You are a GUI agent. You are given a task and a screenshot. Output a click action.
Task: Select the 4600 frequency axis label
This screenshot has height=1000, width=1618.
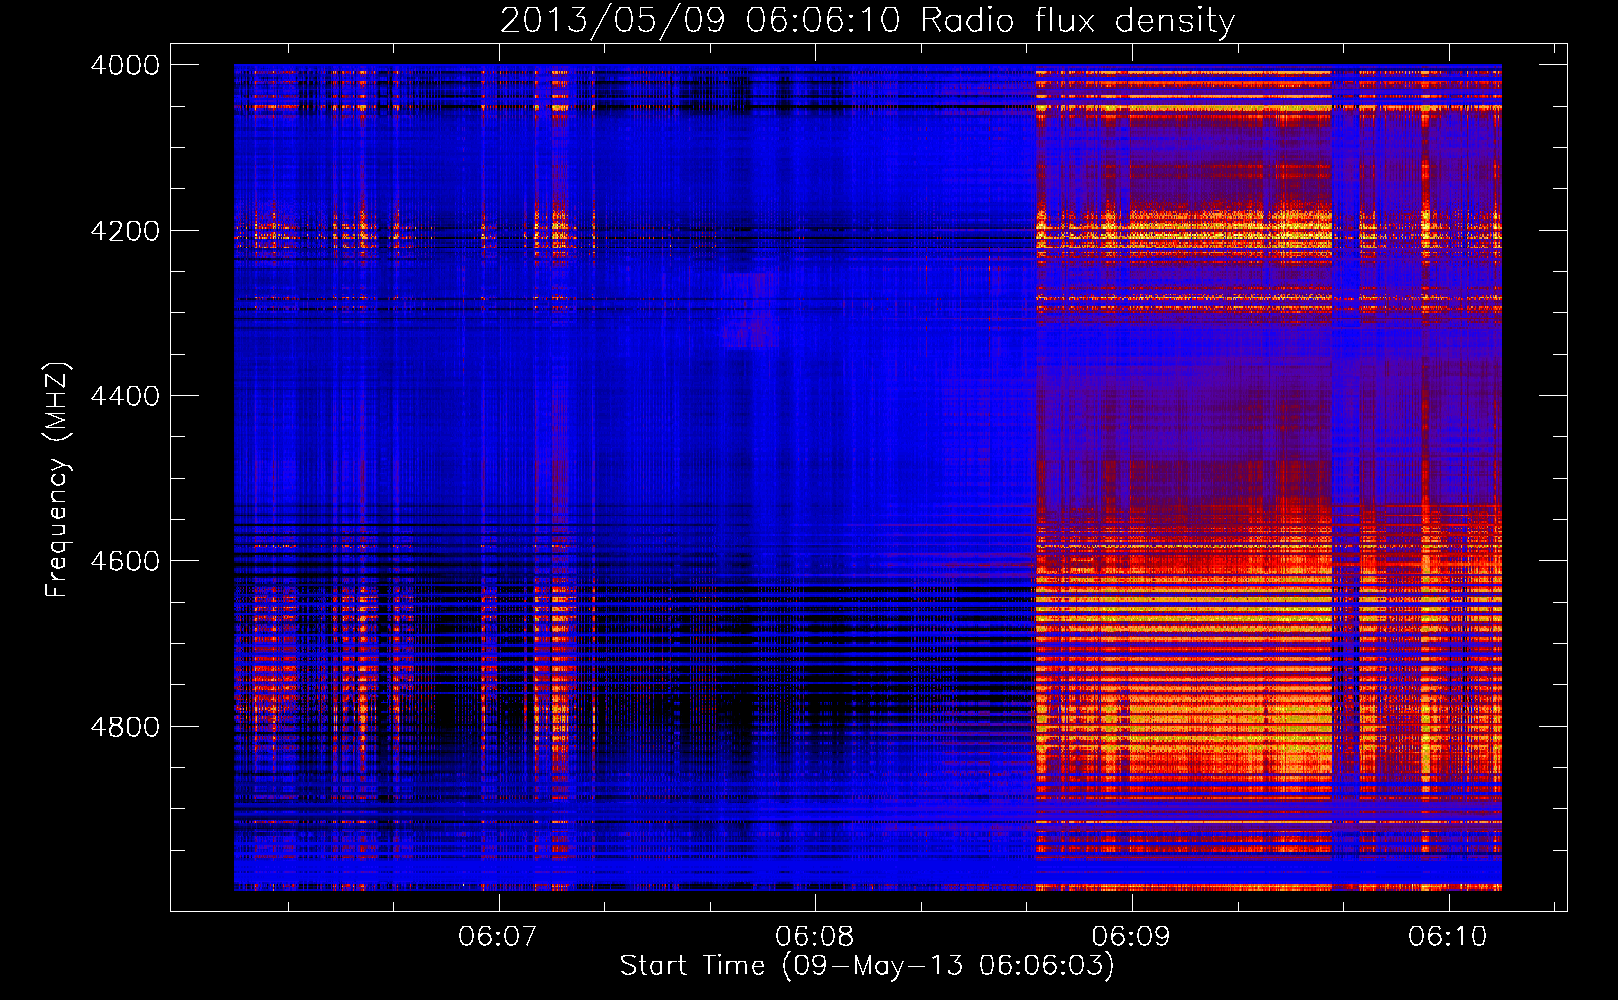[125, 561]
